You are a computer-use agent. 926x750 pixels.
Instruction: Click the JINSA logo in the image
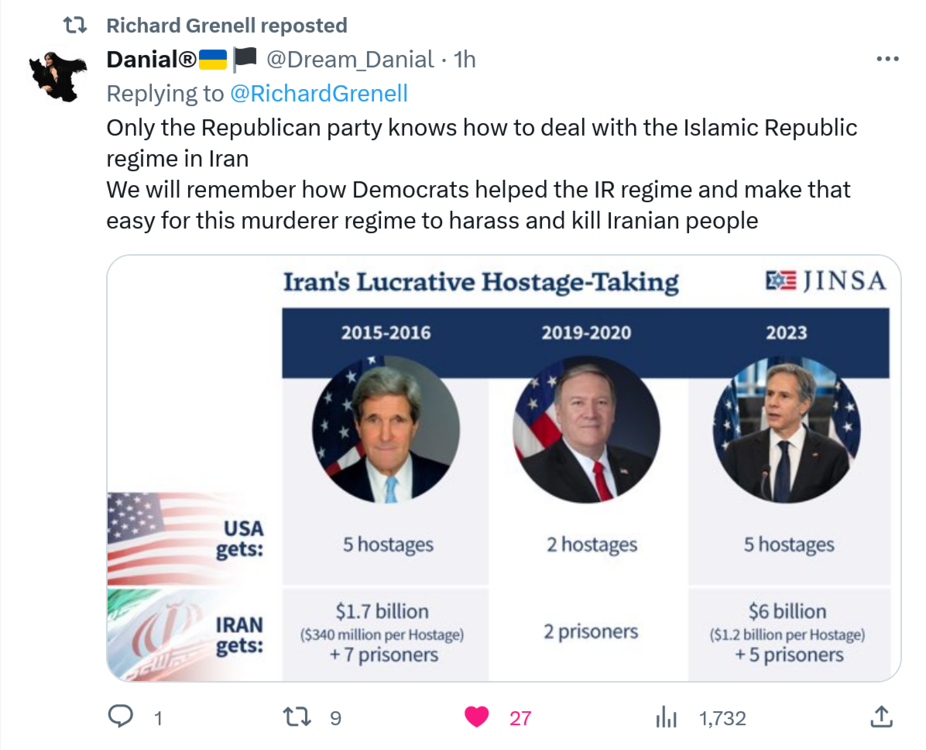(x=825, y=281)
